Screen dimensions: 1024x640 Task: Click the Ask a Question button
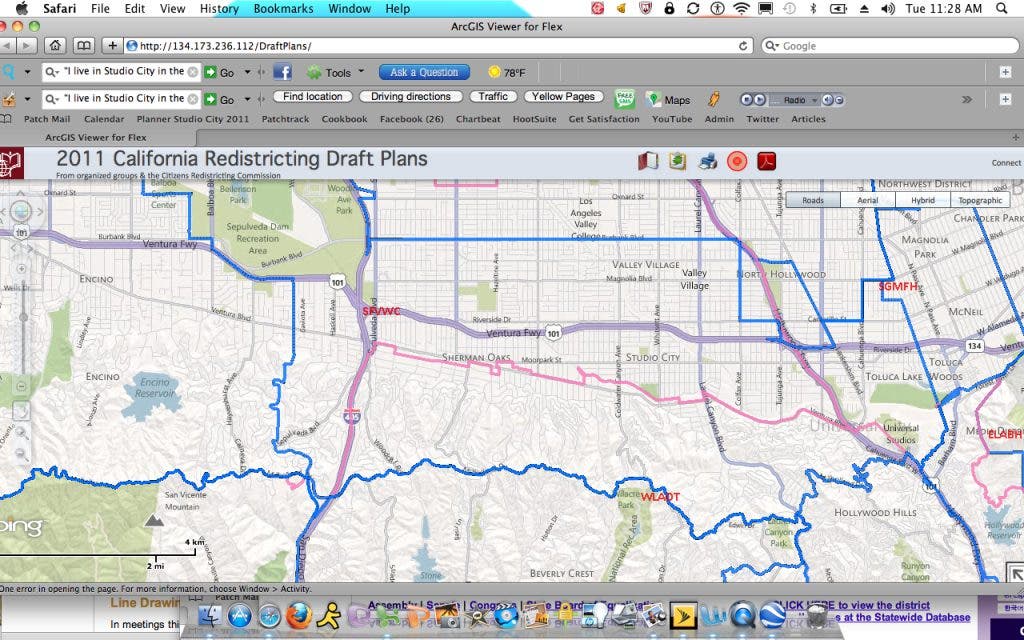(x=424, y=72)
